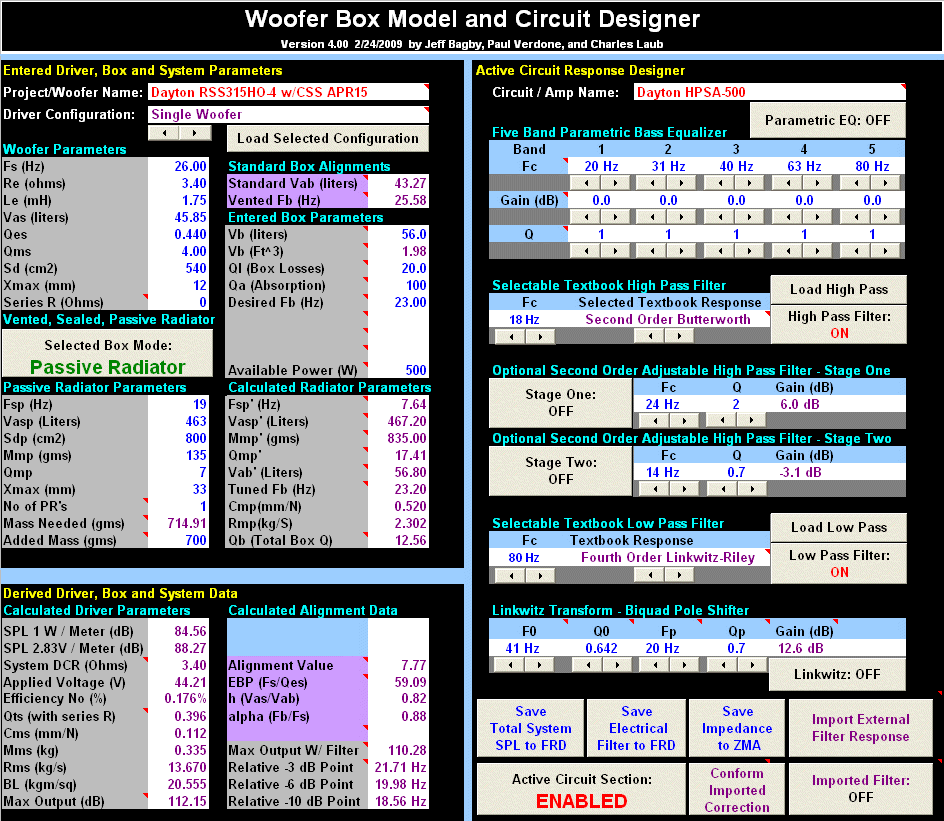Increase Band 2 Gain with right arrow
944x821 pixels.
[x=682, y=217]
